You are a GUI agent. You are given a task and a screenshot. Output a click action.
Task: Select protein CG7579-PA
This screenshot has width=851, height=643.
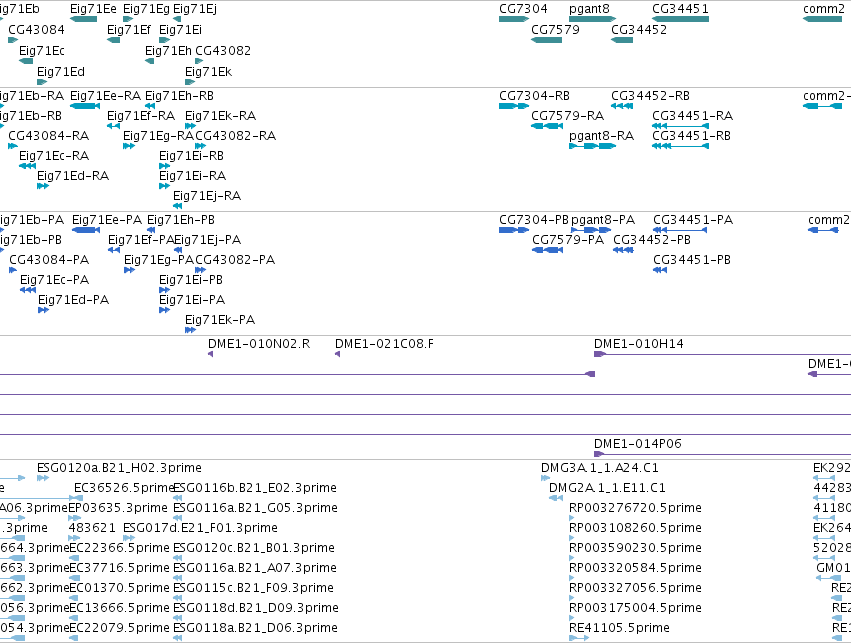tap(568, 240)
